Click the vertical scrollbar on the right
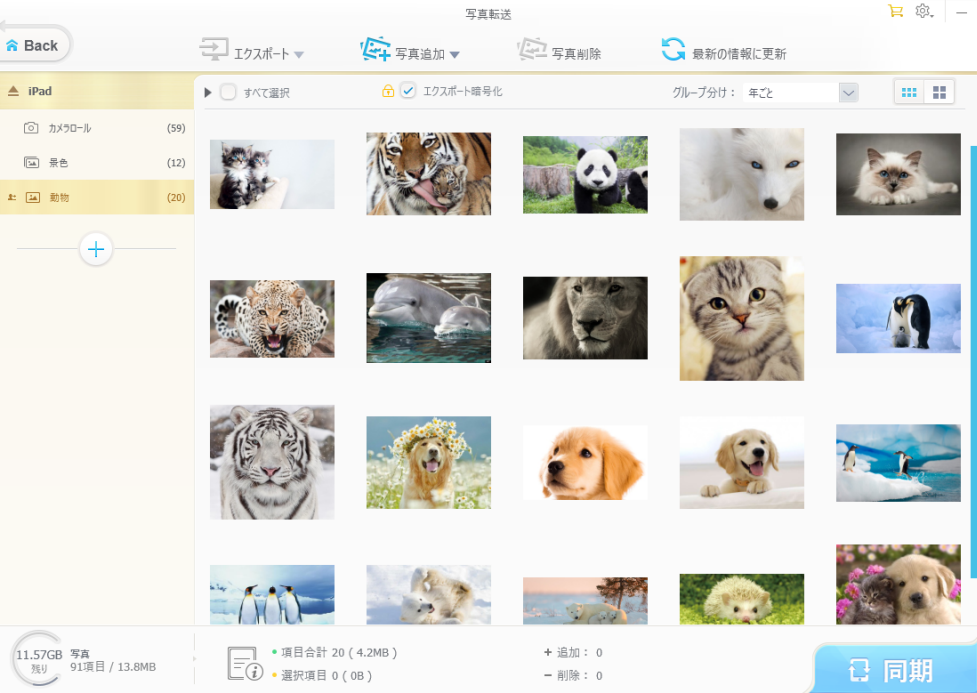Viewport: 977px width, 693px height. [x=973, y=361]
